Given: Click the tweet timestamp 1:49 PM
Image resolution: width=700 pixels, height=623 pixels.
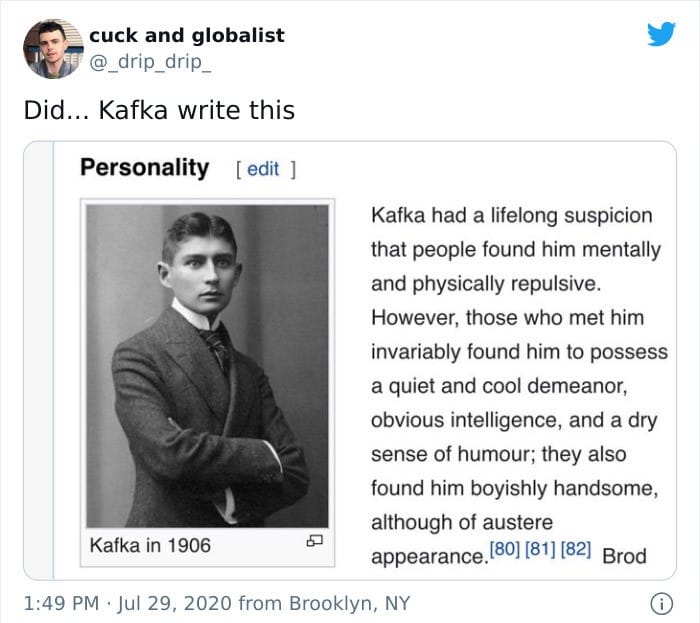Looking at the screenshot, I should pyautogui.click(x=61, y=603).
